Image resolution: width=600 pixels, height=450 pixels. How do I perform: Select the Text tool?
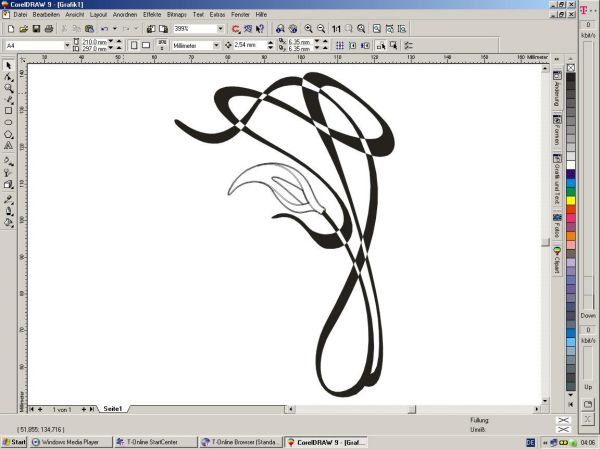click(x=8, y=147)
